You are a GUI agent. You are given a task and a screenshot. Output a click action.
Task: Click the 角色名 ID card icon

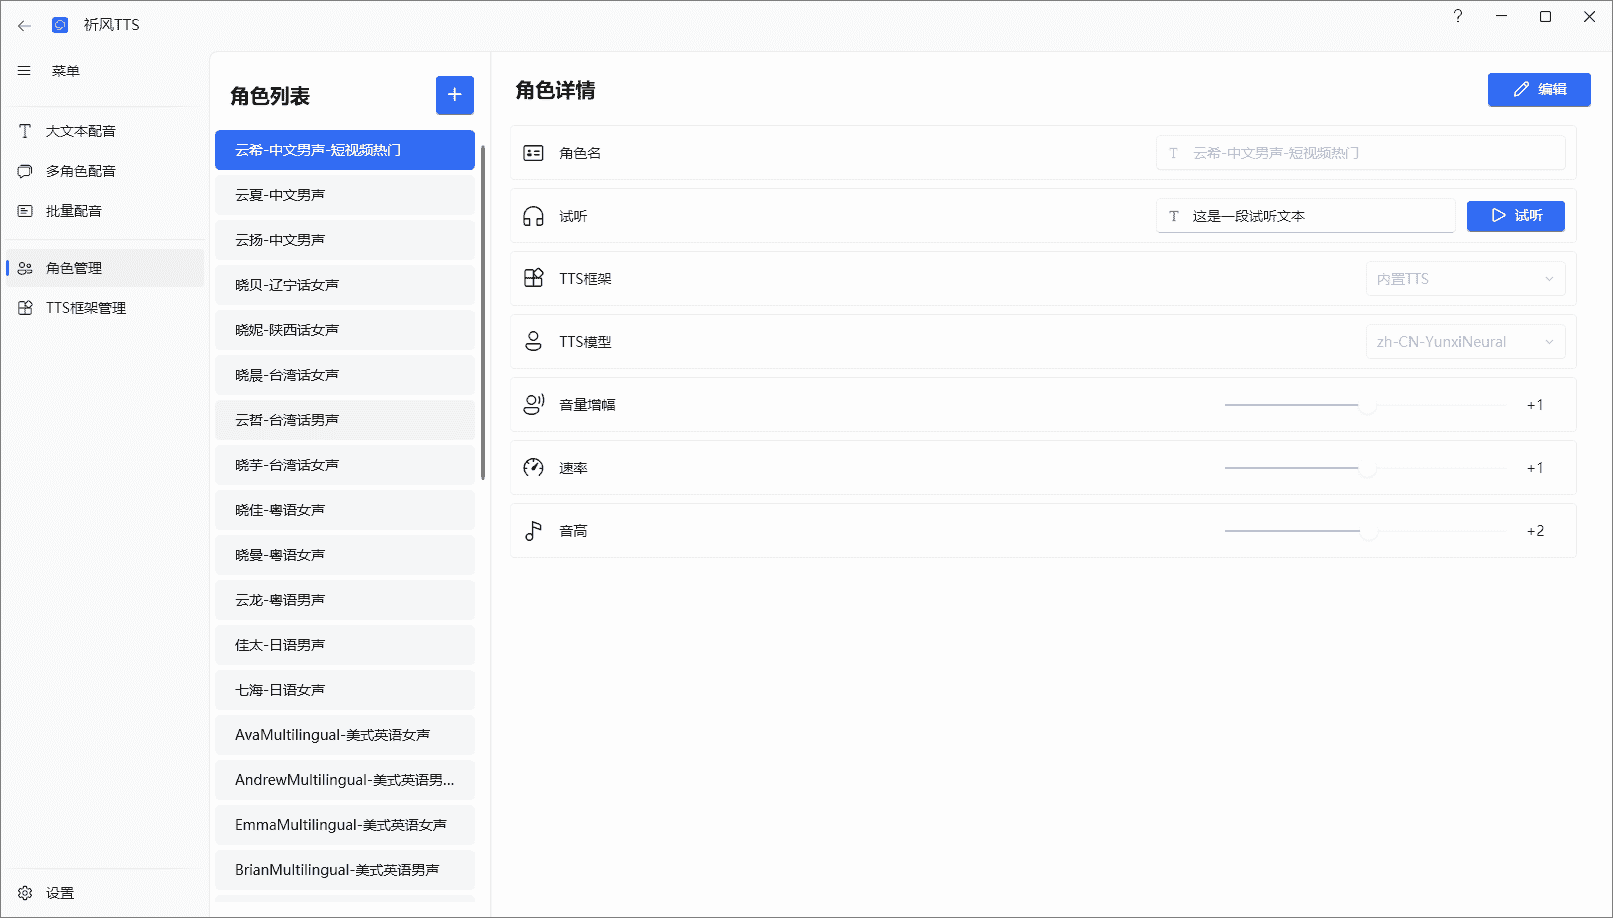point(534,153)
